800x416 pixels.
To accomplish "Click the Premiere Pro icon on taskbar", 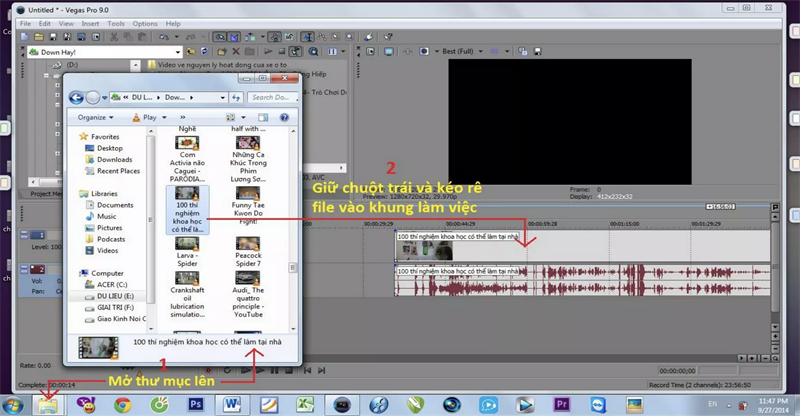I will (561, 405).
